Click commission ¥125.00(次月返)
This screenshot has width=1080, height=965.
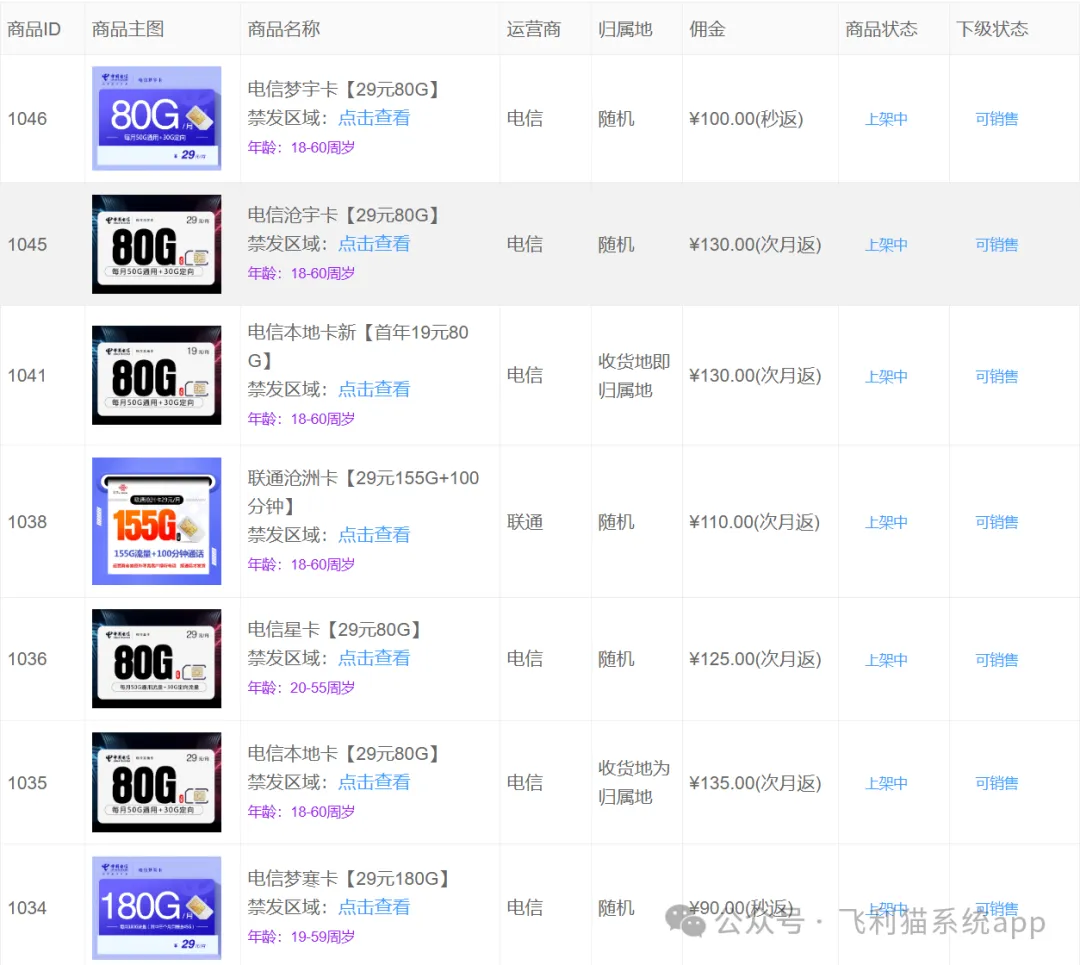tap(755, 659)
